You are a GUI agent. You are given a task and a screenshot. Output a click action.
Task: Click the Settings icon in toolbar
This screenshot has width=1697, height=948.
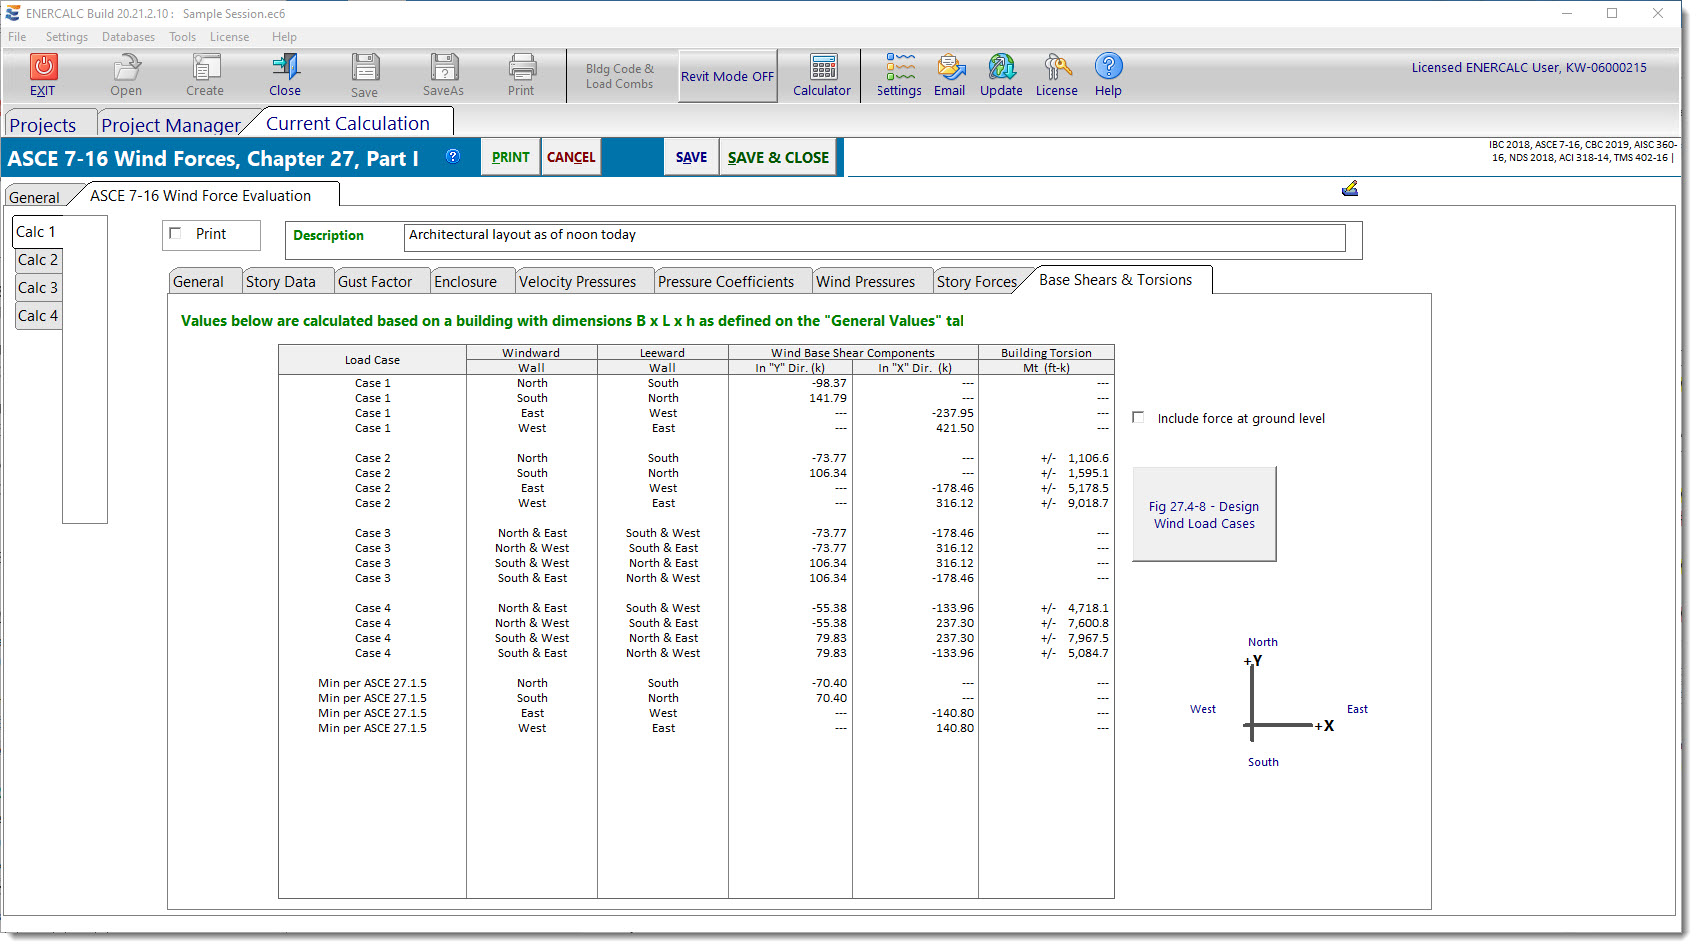coord(899,67)
